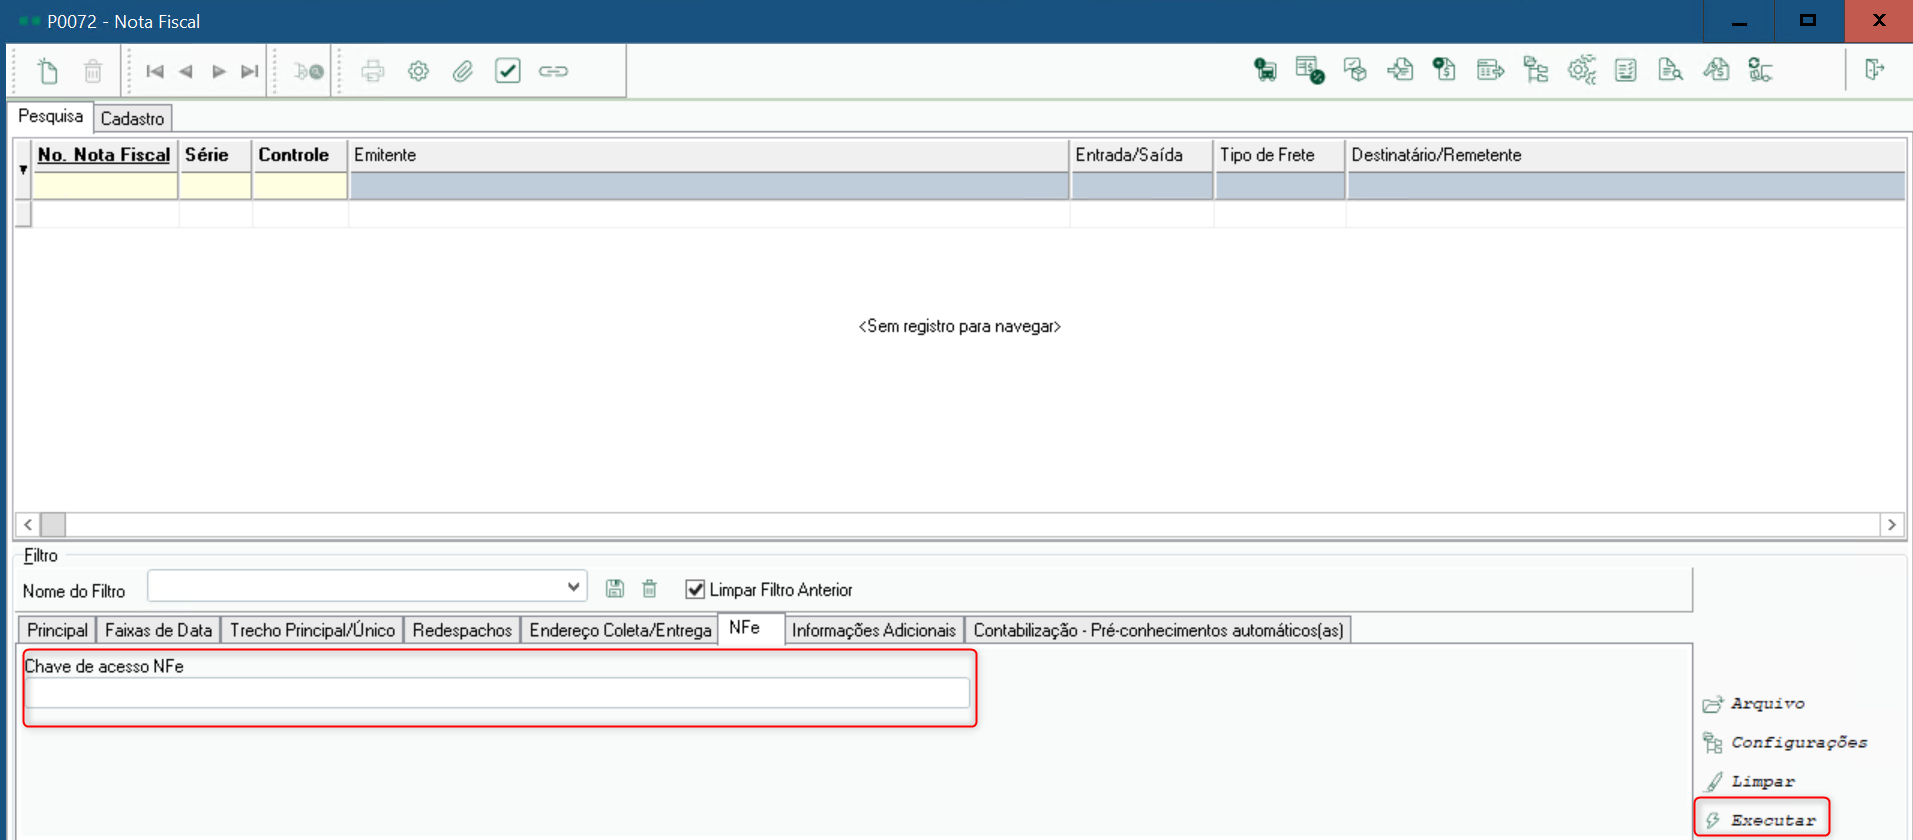Click the Chave de acesso NFe input field
Image resolution: width=1913 pixels, height=840 pixels.
(497, 693)
